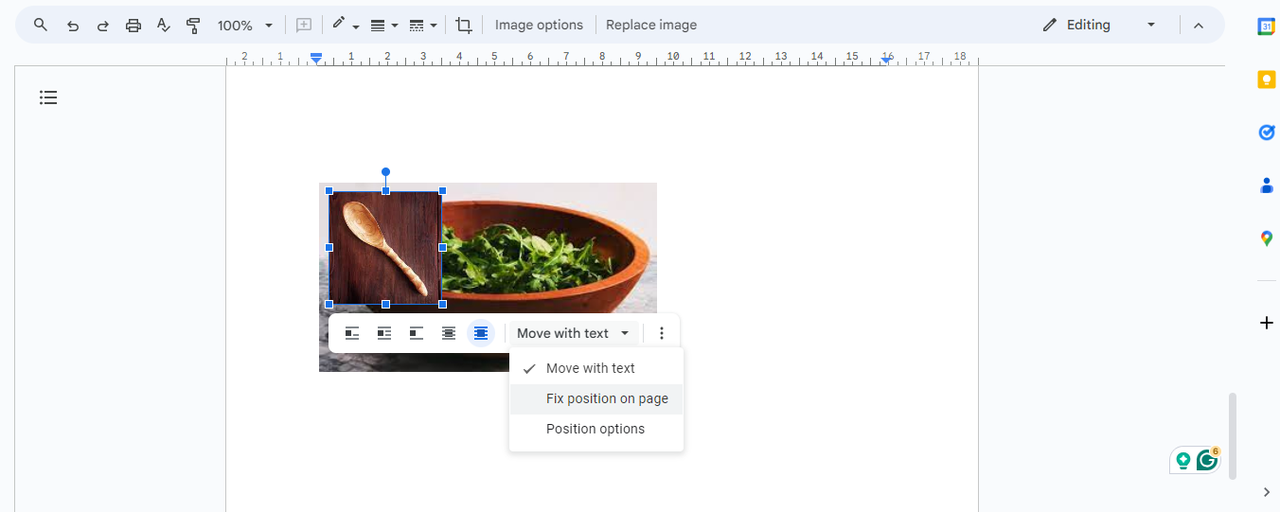Click the search magnifier icon in the toolbar
The width and height of the screenshot is (1280, 512).
point(41,25)
